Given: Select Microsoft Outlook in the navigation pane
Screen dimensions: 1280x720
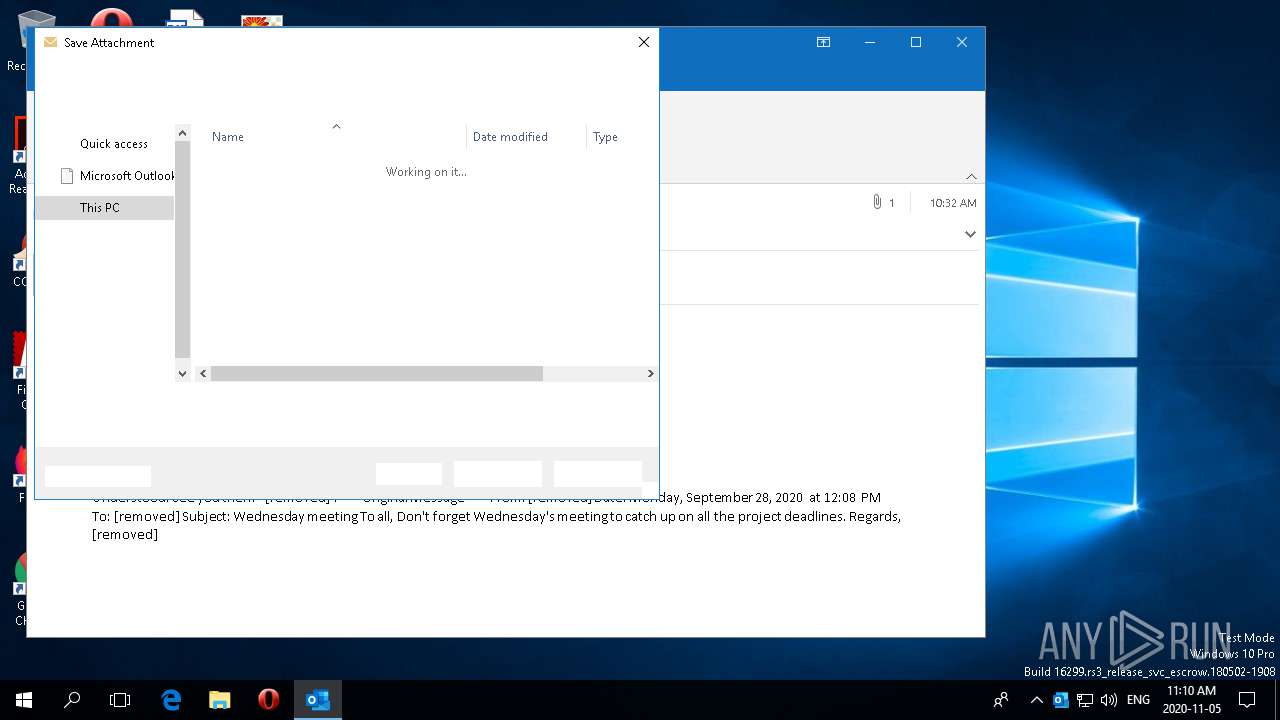Looking at the screenshot, I should coord(127,176).
